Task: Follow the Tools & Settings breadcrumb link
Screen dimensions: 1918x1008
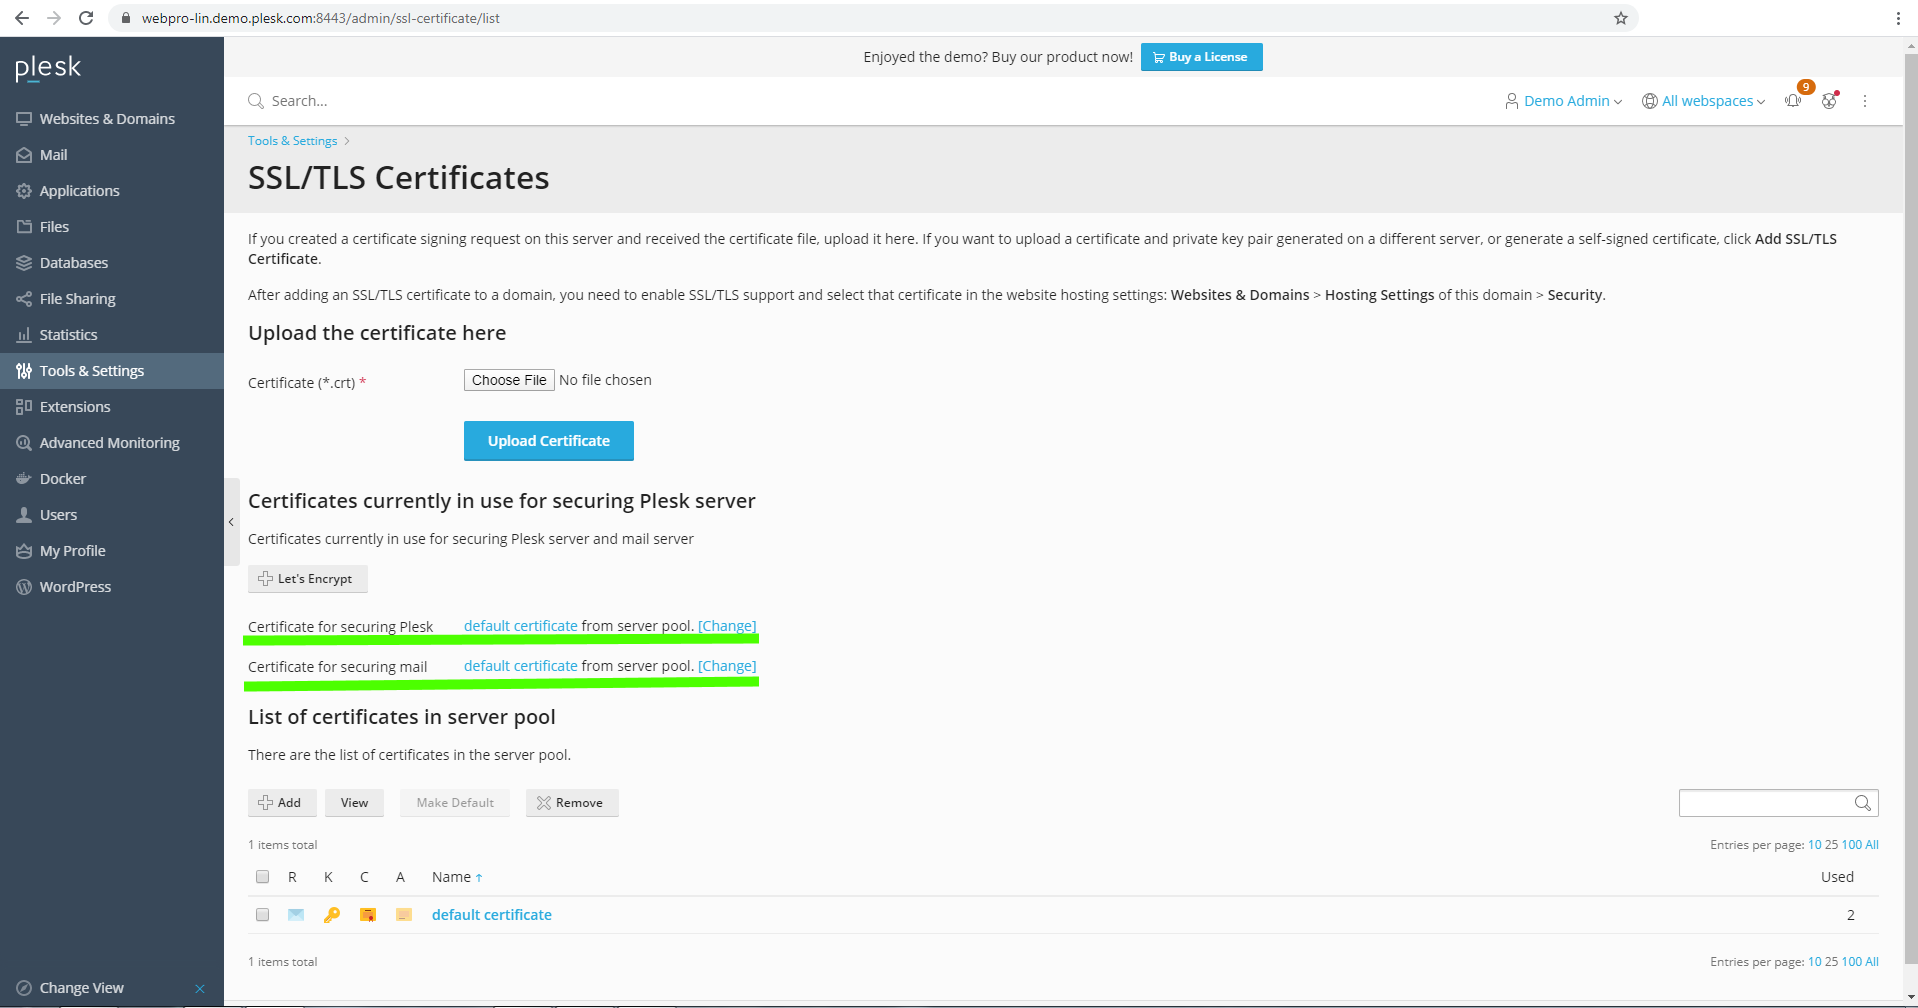Action: [x=292, y=141]
